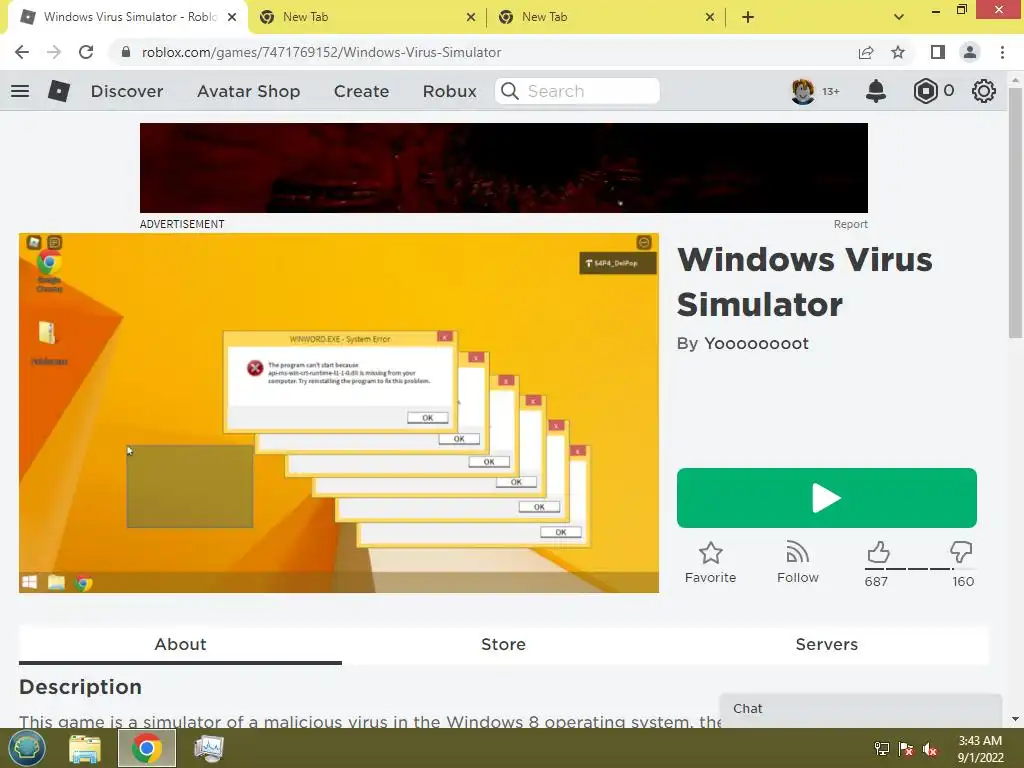
Task: Click the URL address bar
Action: (x=483, y=52)
